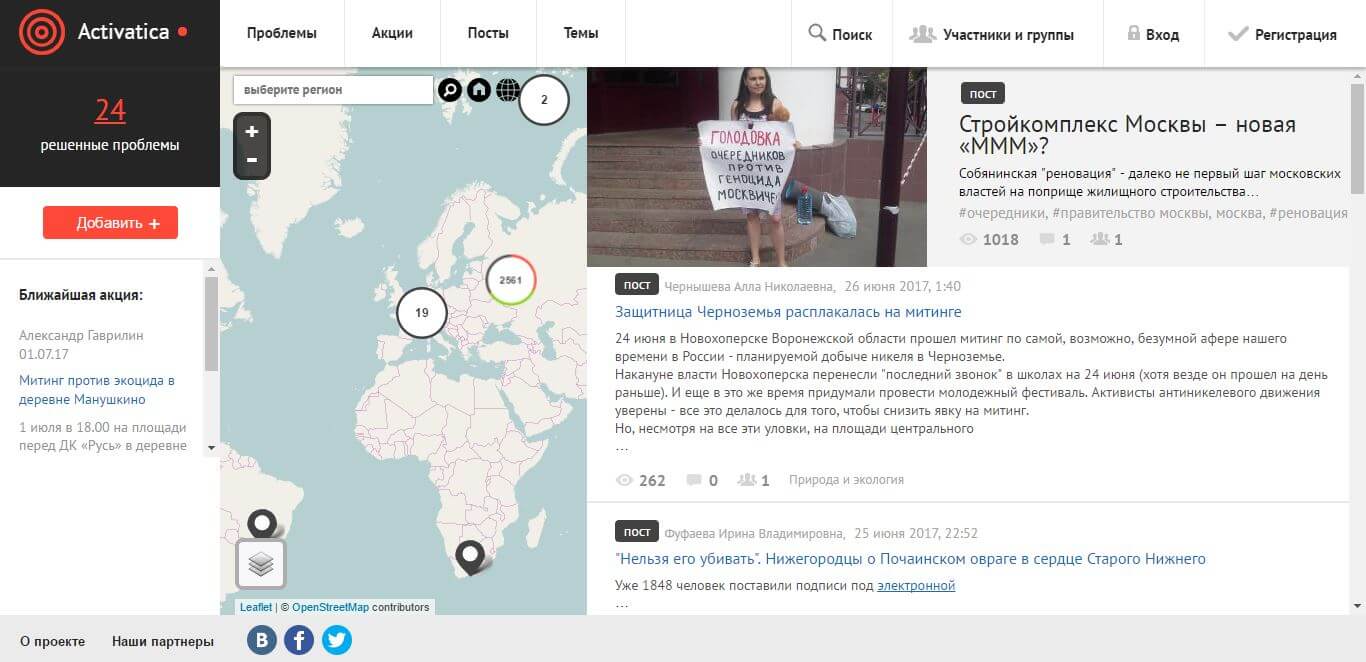This screenshot has width=1366, height=662.
Task: Expand the 19 cluster over Europe
Action: pos(422,313)
